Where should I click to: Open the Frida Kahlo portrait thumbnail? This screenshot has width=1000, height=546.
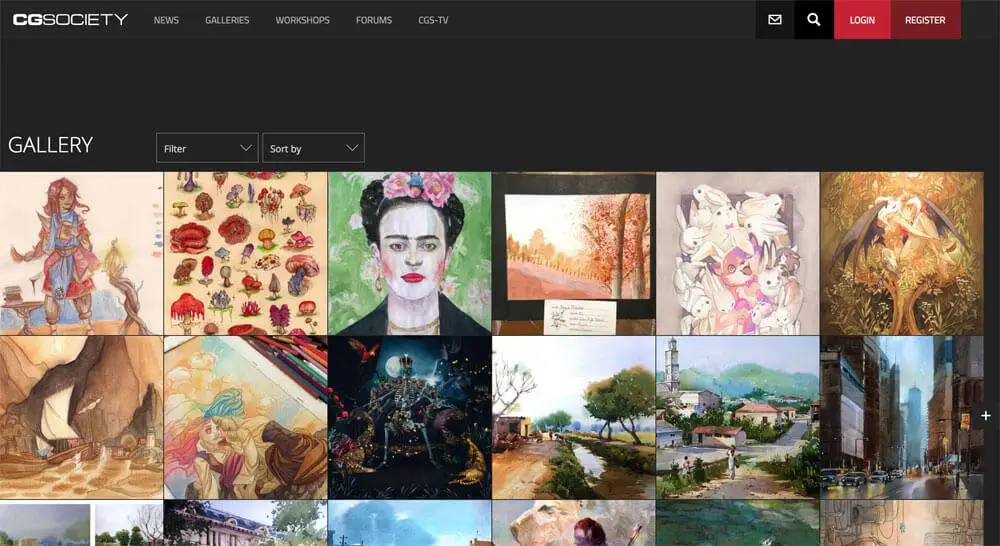point(409,253)
